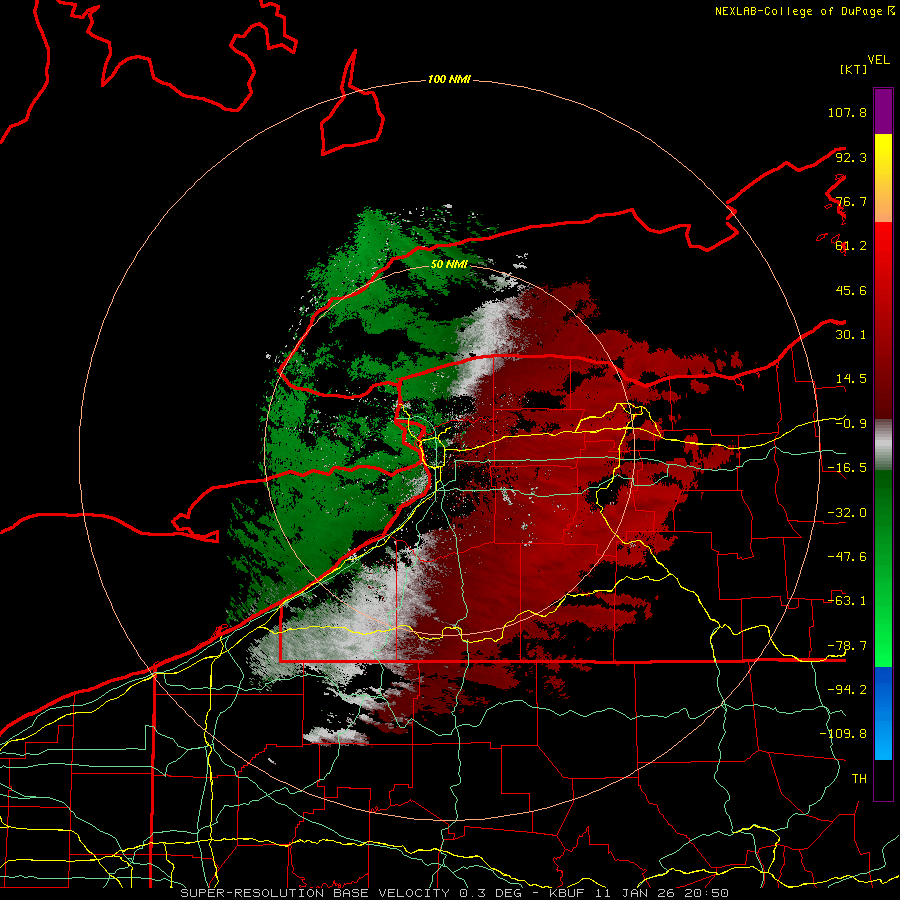This screenshot has height=900, width=900.
Task: Click the blue segment of the color bar
Action: tap(883, 713)
